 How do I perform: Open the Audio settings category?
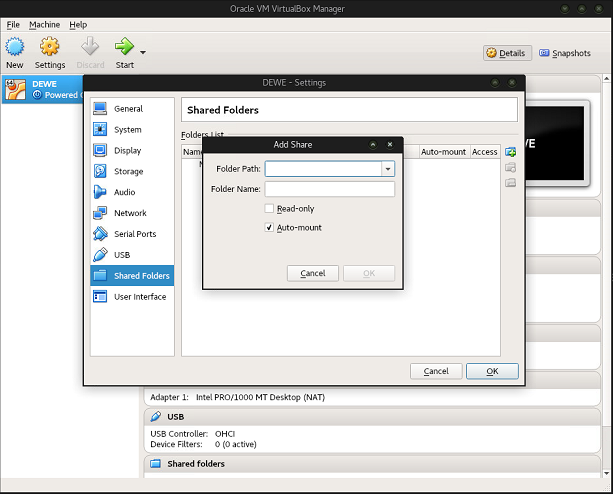tap(132, 192)
